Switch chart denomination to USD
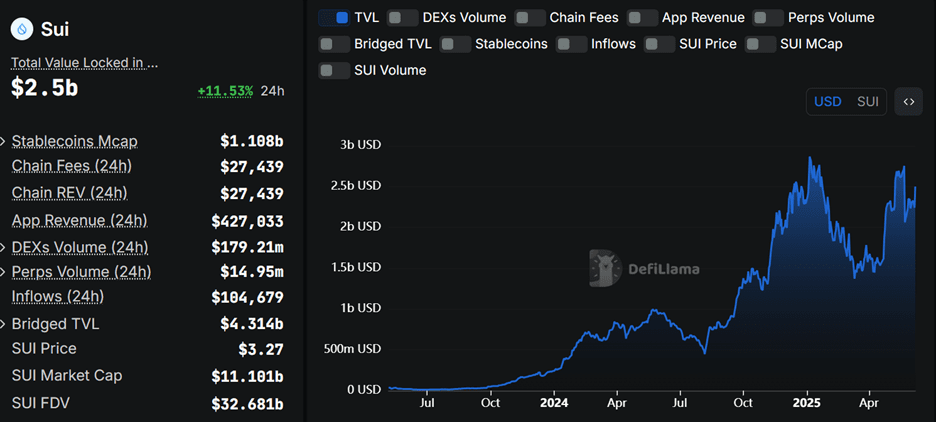Viewport: 936px width, 422px height. [x=828, y=102]
